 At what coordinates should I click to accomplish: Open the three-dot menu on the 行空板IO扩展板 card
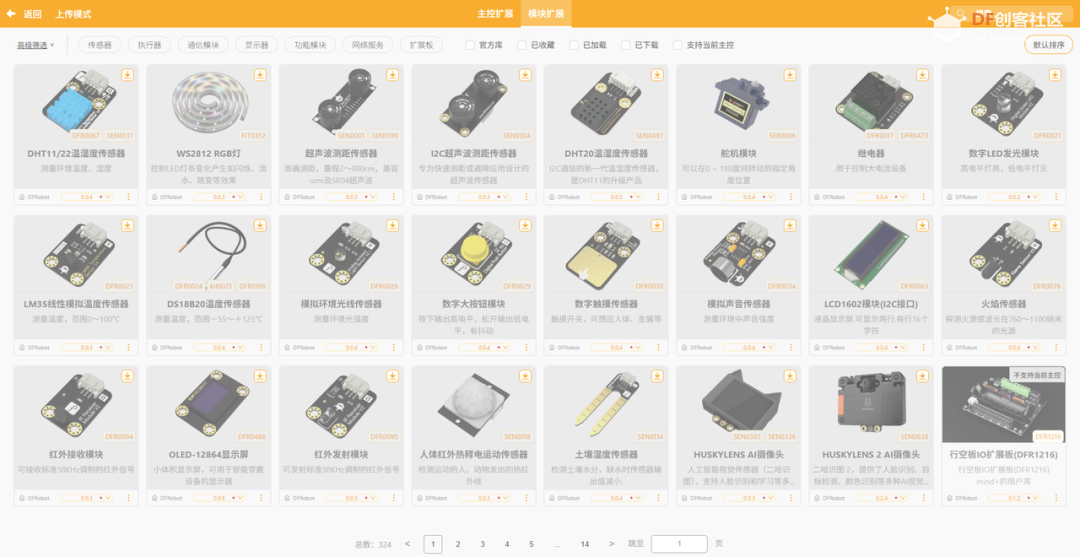(x=1056, y=498)
